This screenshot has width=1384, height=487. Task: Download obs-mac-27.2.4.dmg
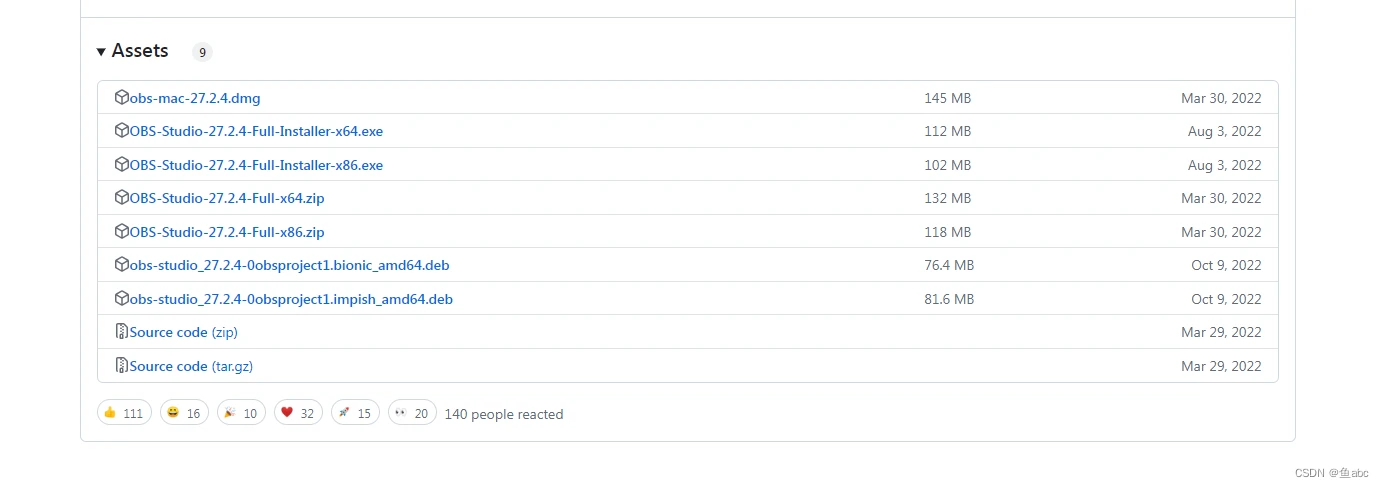(195, 98)
